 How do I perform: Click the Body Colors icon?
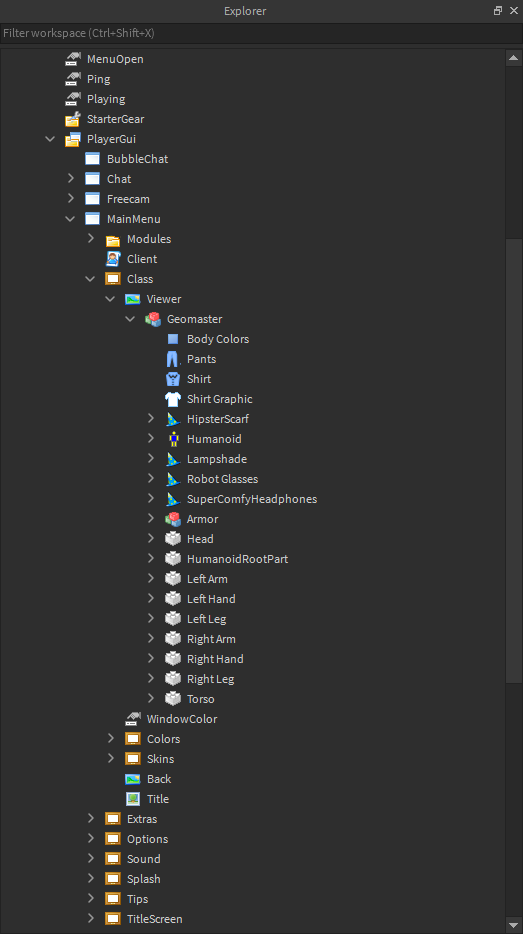[173, 339]
